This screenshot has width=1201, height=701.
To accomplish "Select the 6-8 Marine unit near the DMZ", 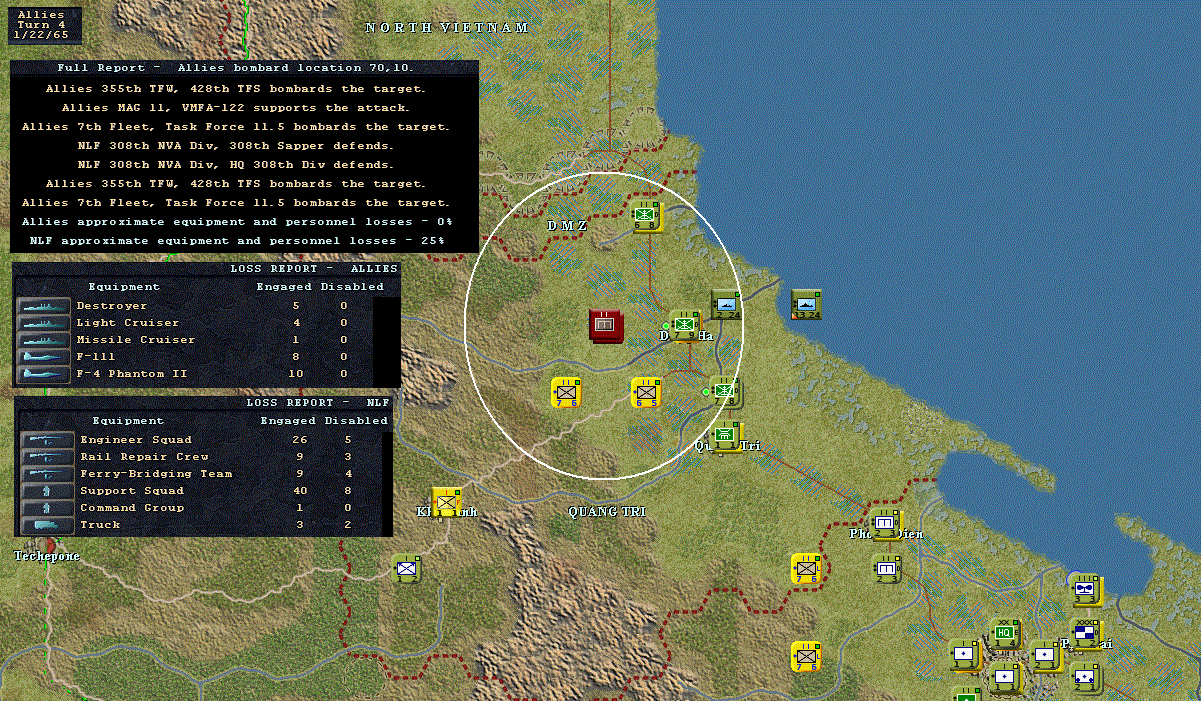I will coord(647,216).
